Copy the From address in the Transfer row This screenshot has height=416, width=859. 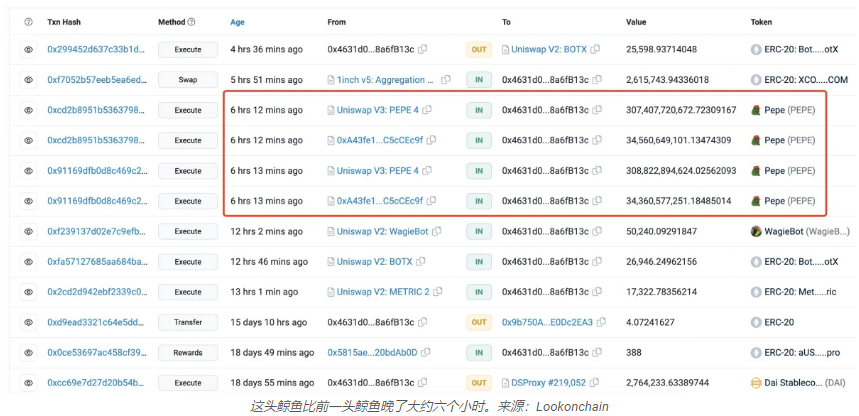(x=422, y=322)
